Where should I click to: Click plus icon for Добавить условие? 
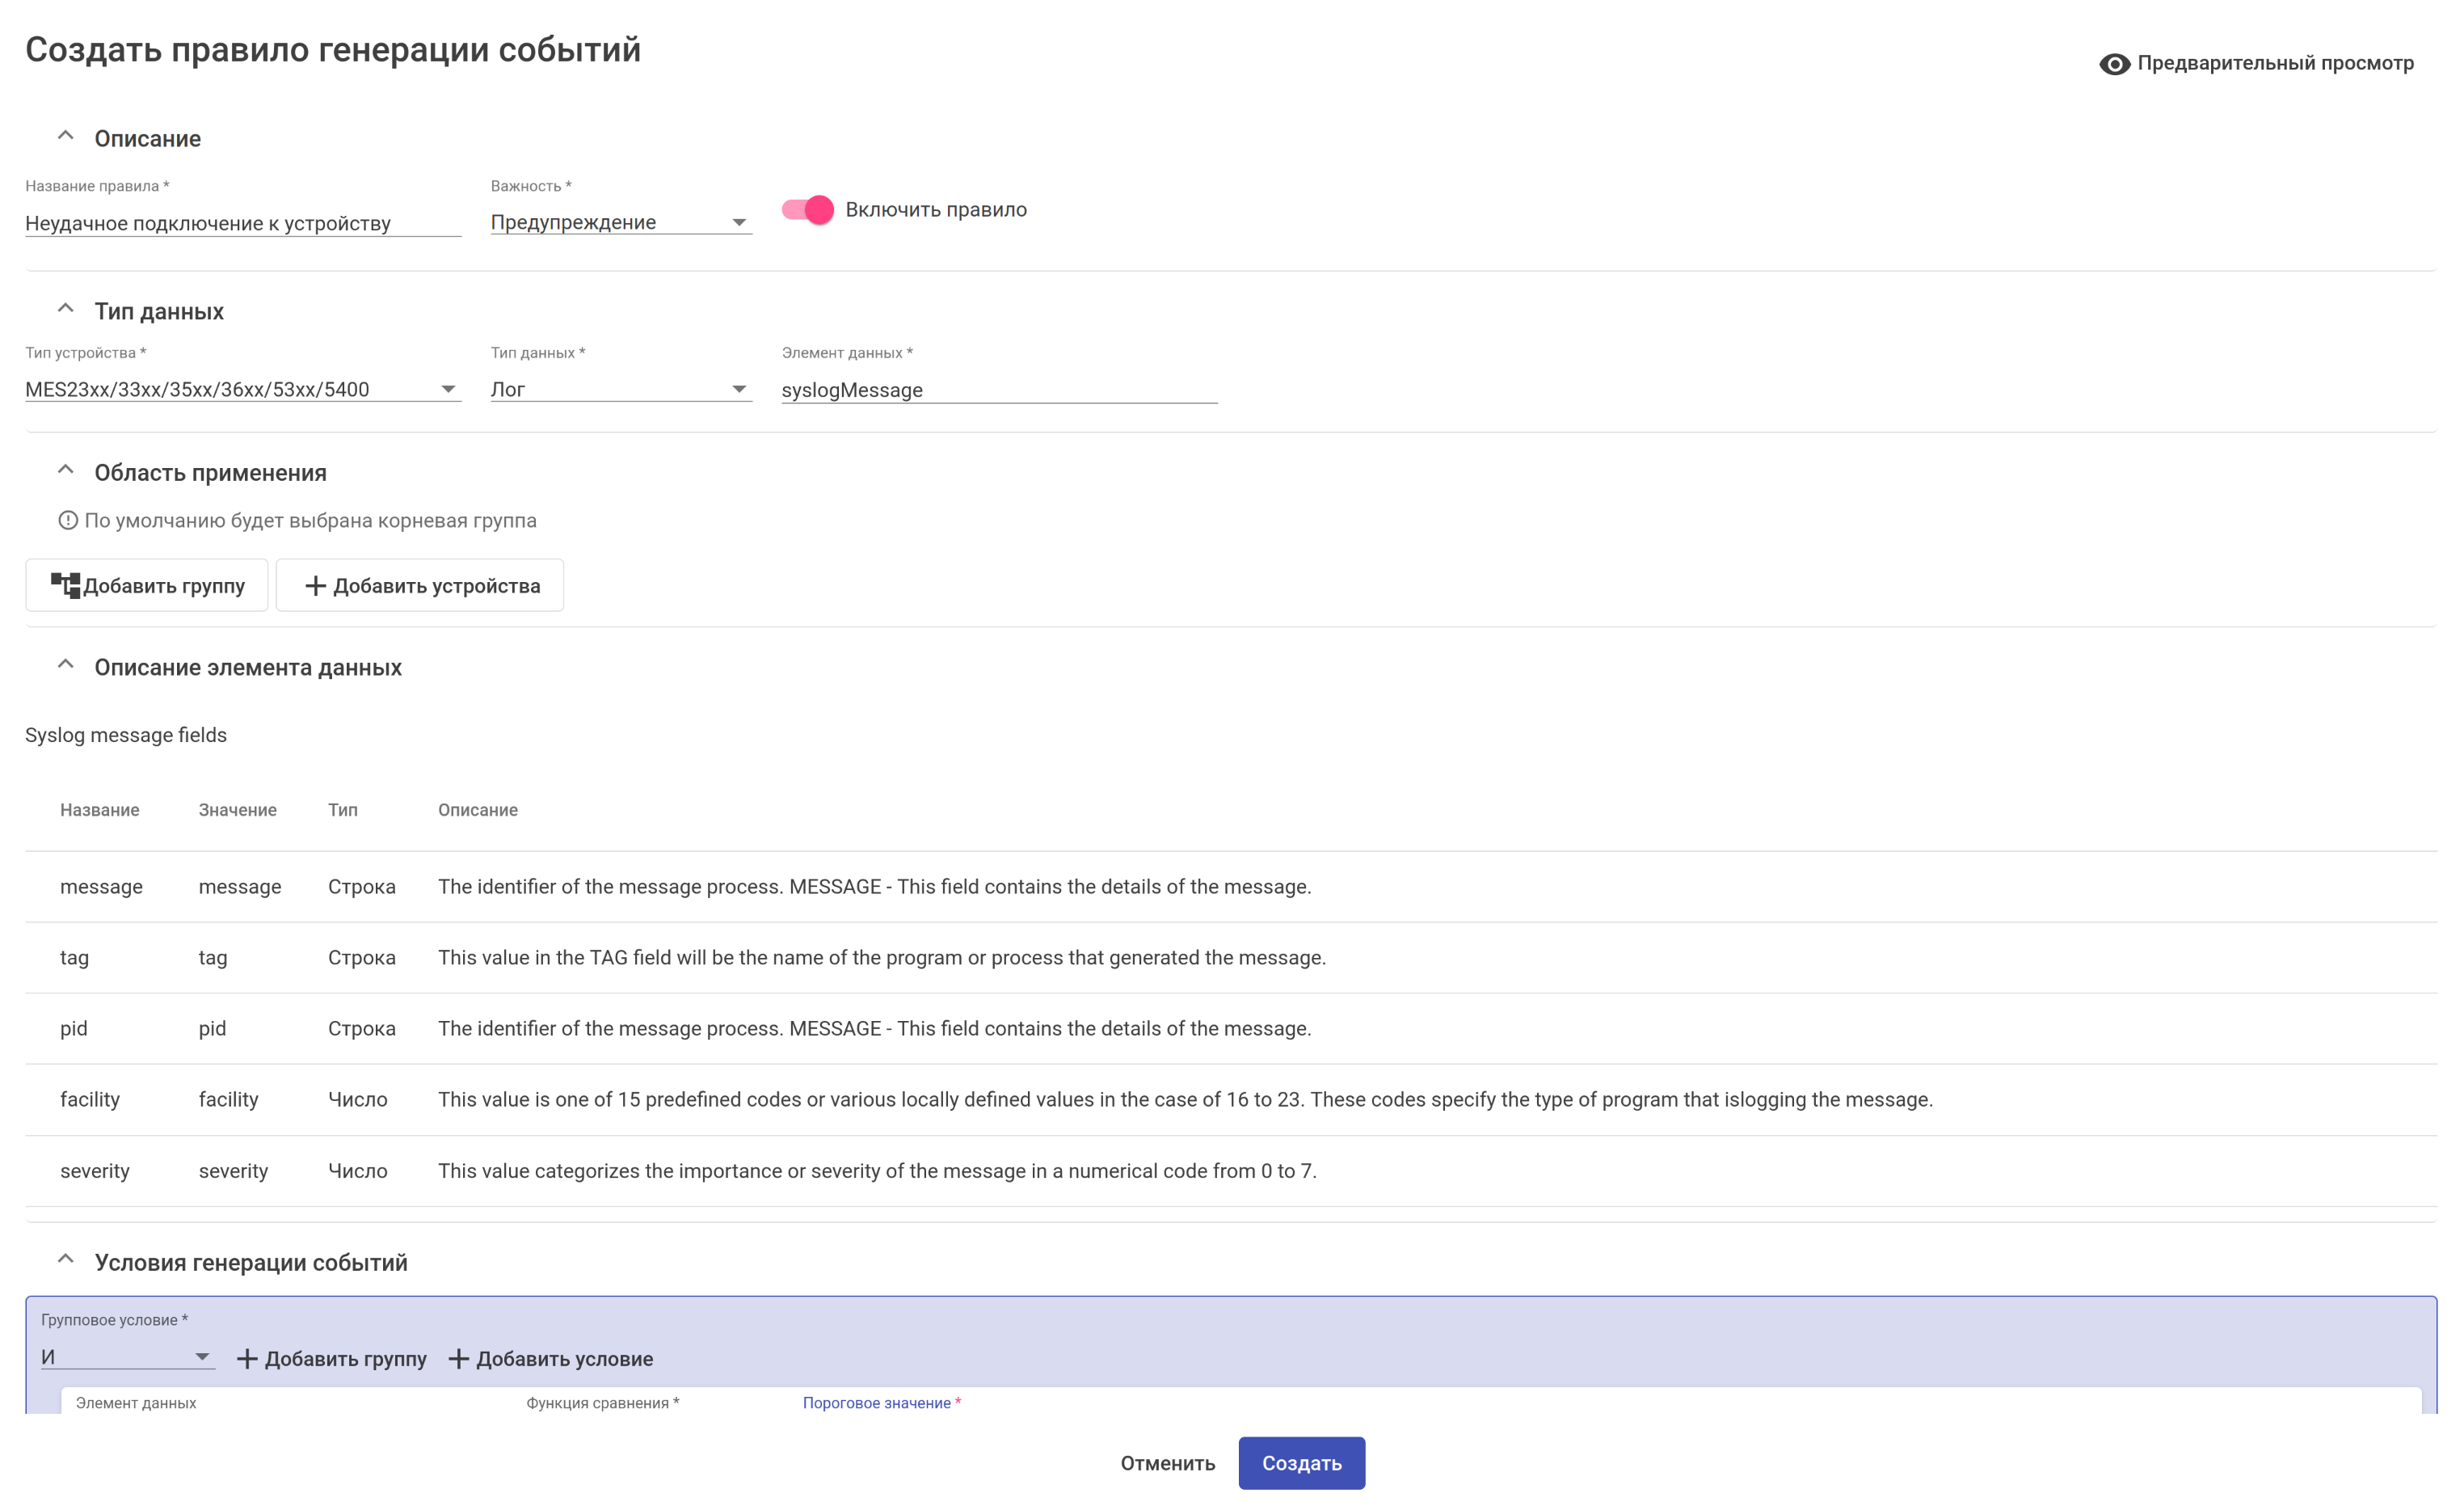[458, 1359]
